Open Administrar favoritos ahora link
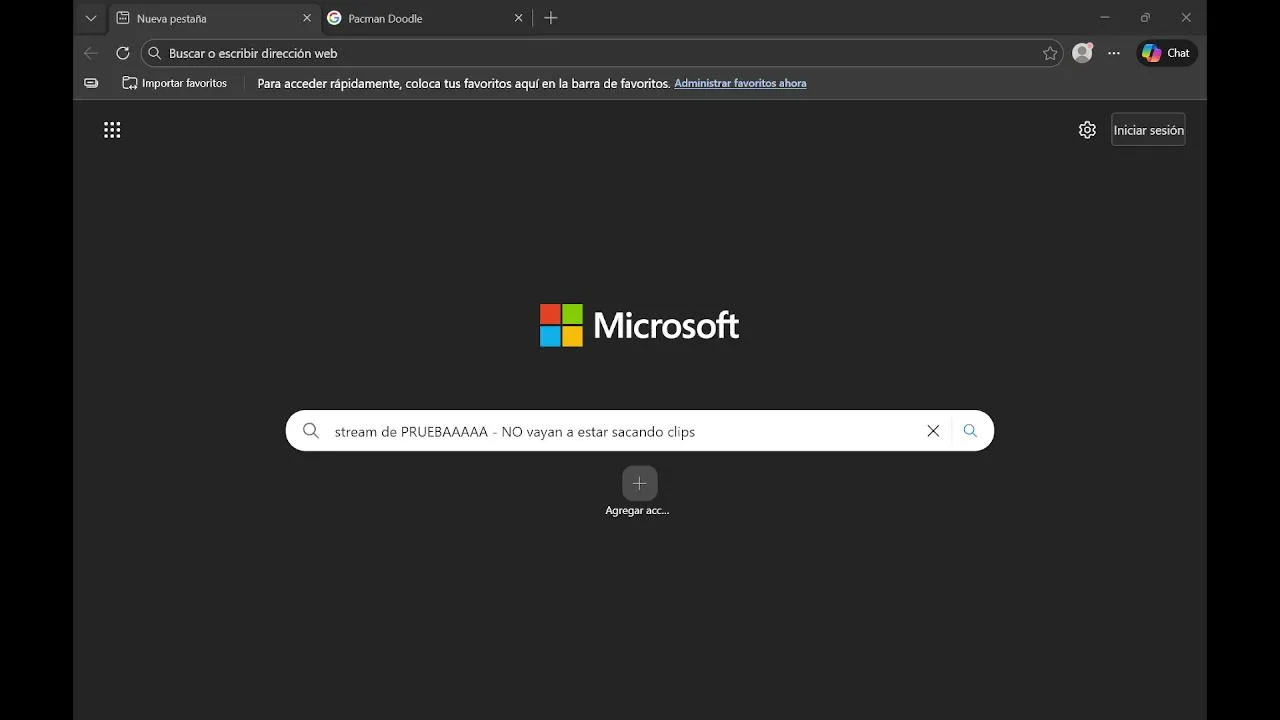This screenshot has height=720, width=1280. click(740, 83)
